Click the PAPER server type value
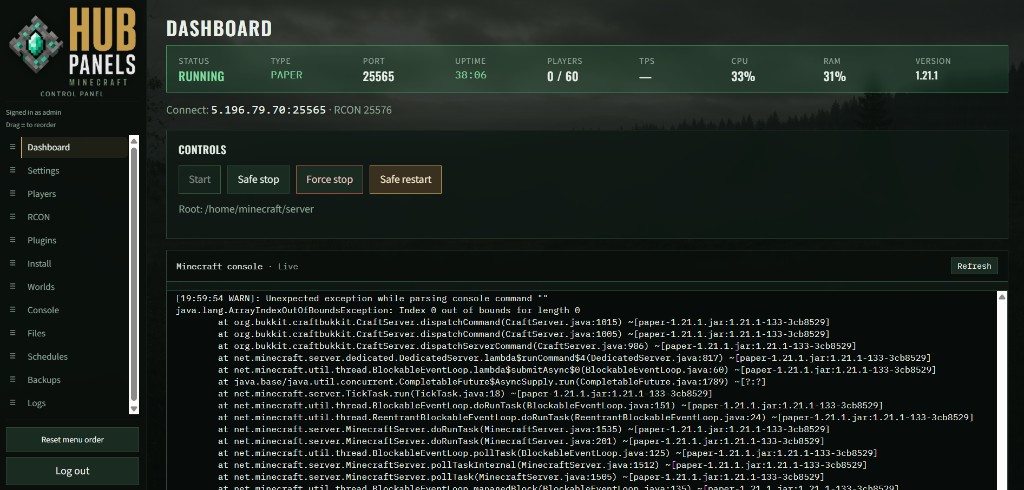Viewport: 1024px width, 490px height. pos(287,75)
